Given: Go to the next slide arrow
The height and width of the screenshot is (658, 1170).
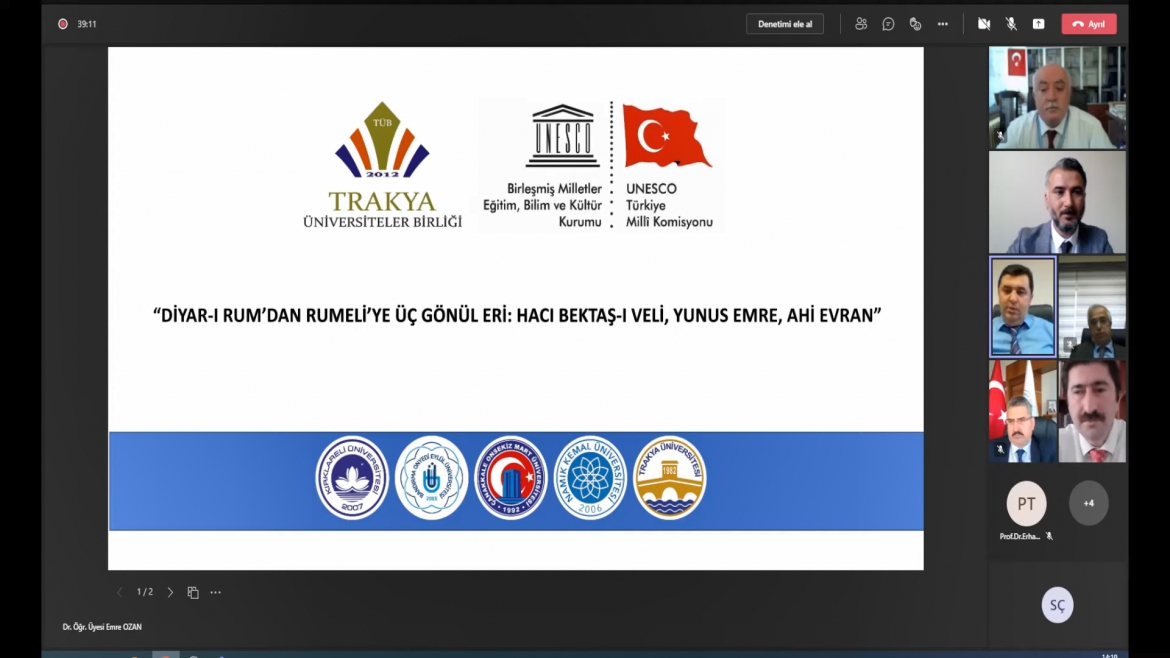Looking at the screenshot, I should click(170, 592).
